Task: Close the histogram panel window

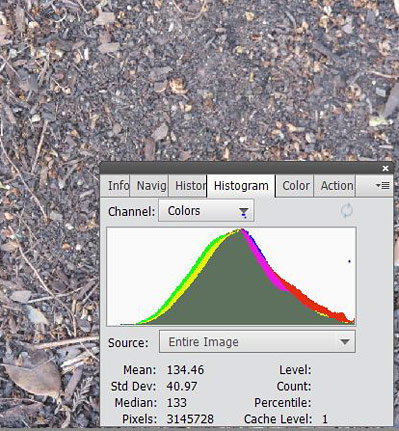Action: 385,169
